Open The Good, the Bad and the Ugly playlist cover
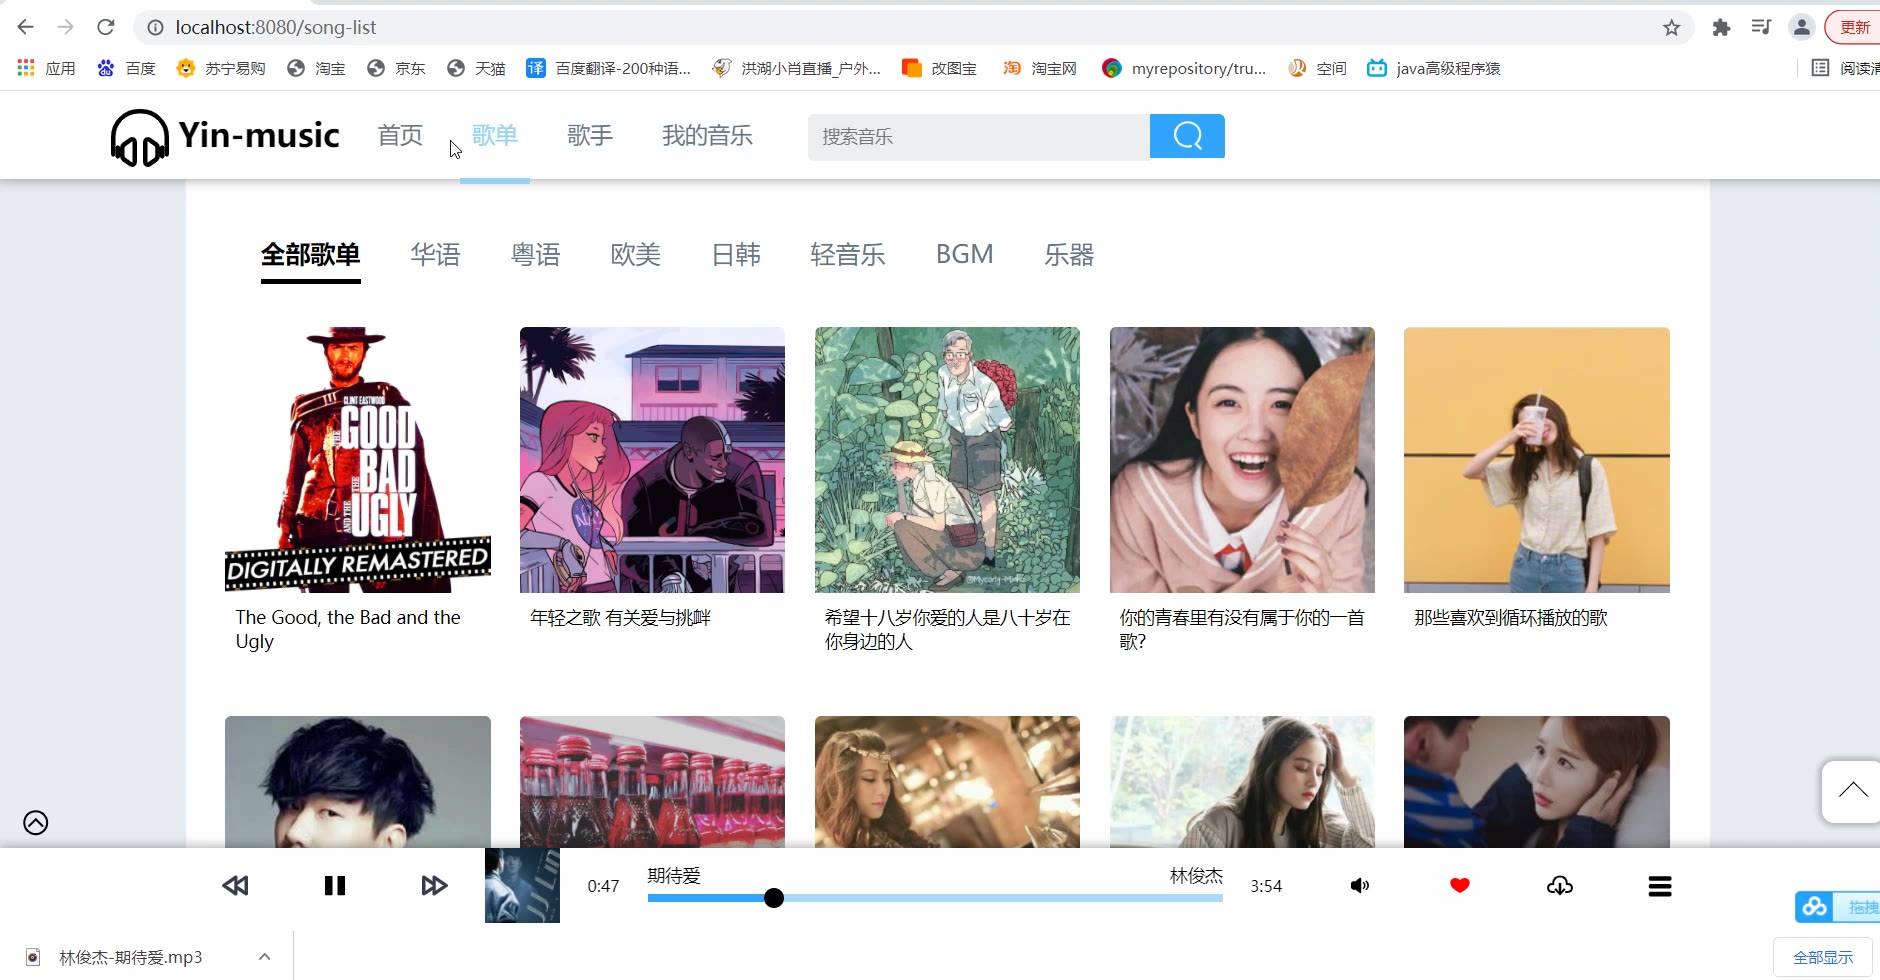Viewport: 1880px width, 980px height. (358, 460)
